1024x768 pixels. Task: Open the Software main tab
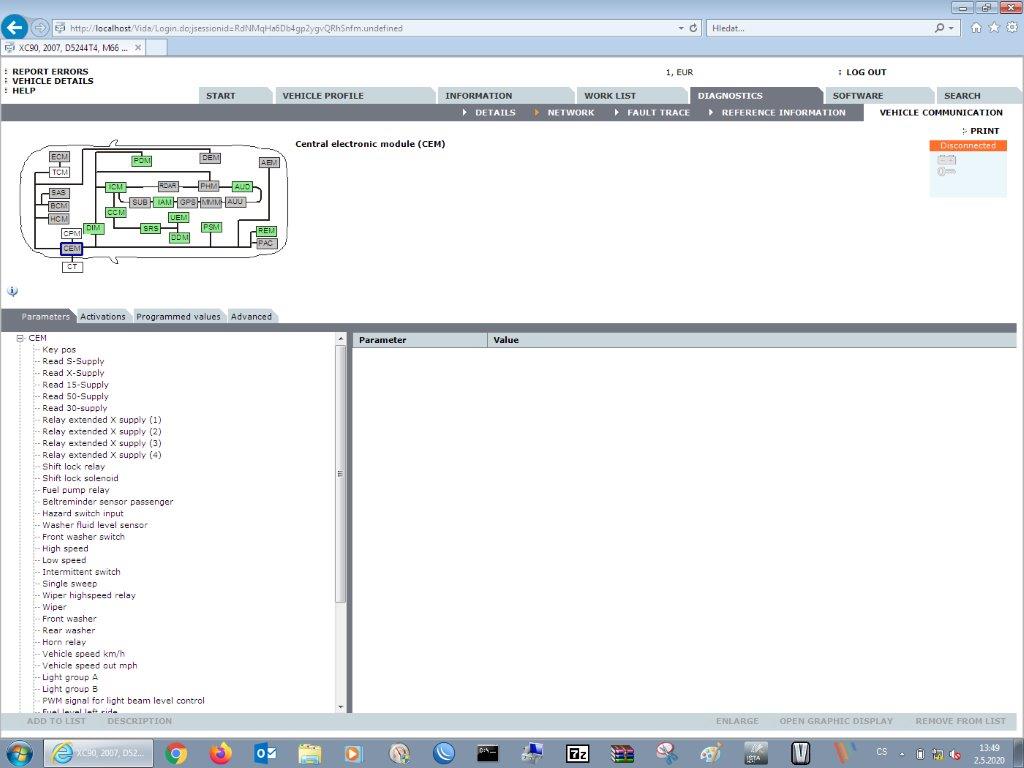click(857, 96)
